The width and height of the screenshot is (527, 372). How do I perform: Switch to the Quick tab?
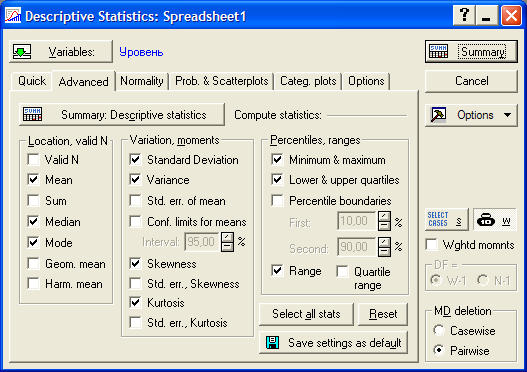coord(32,81)
